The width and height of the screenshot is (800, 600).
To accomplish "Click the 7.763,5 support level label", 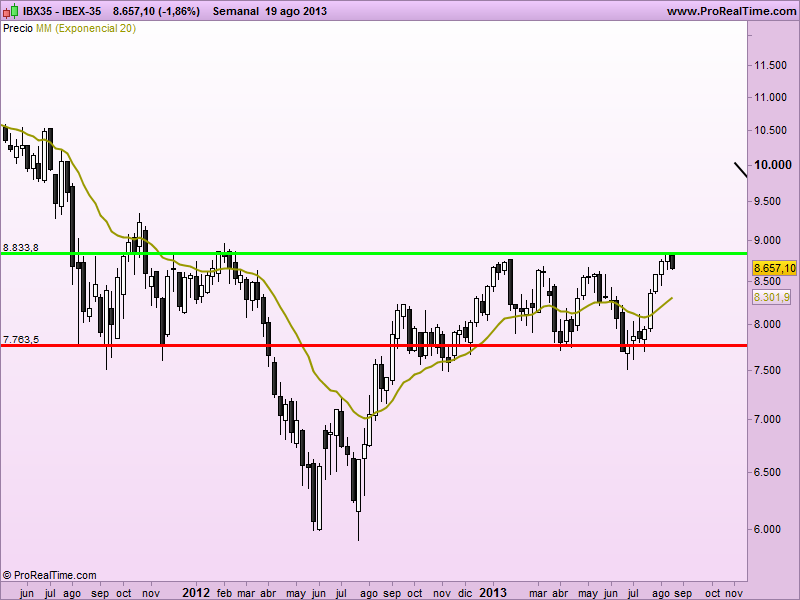I will click(20, 340).
